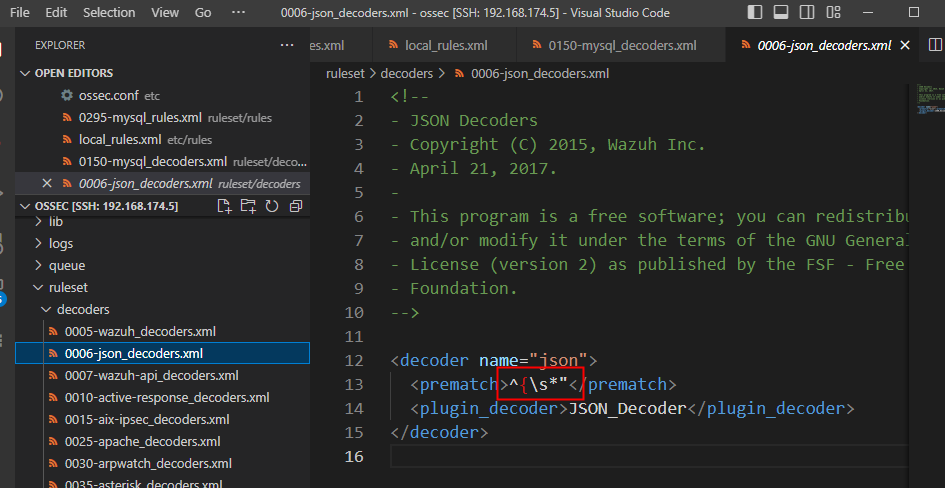The image size is (945, 488).
Task: Click 0006-json_decoders.xml in breadcrumb
Action: (x=540, y=74)
